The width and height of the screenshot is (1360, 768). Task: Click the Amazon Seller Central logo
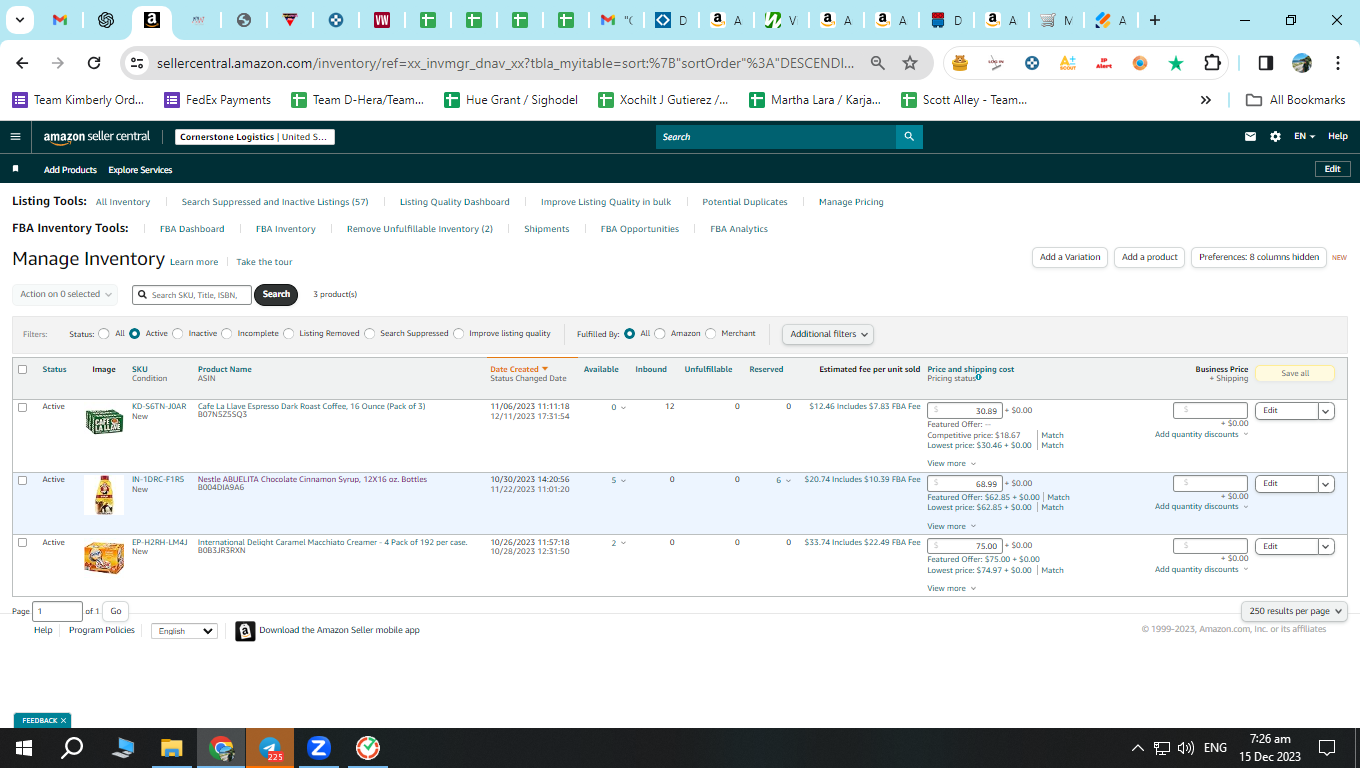tap(97, 137)
